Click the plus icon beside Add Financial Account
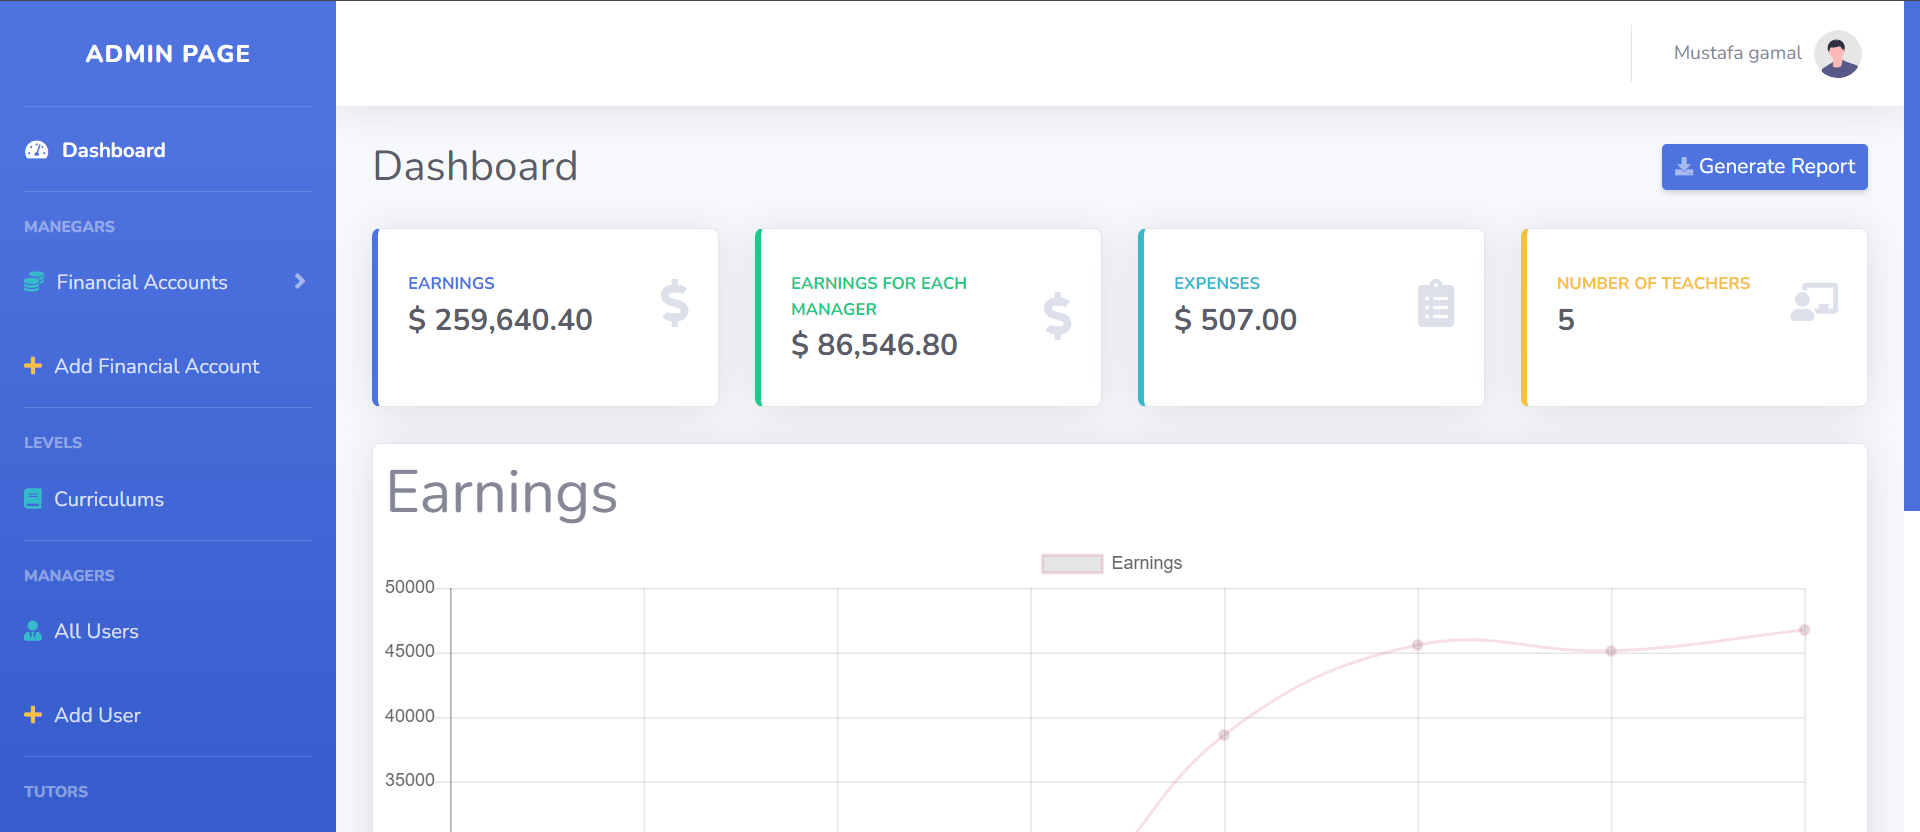The height and width of the screenshot is (832, 1920). pos(33,366)
